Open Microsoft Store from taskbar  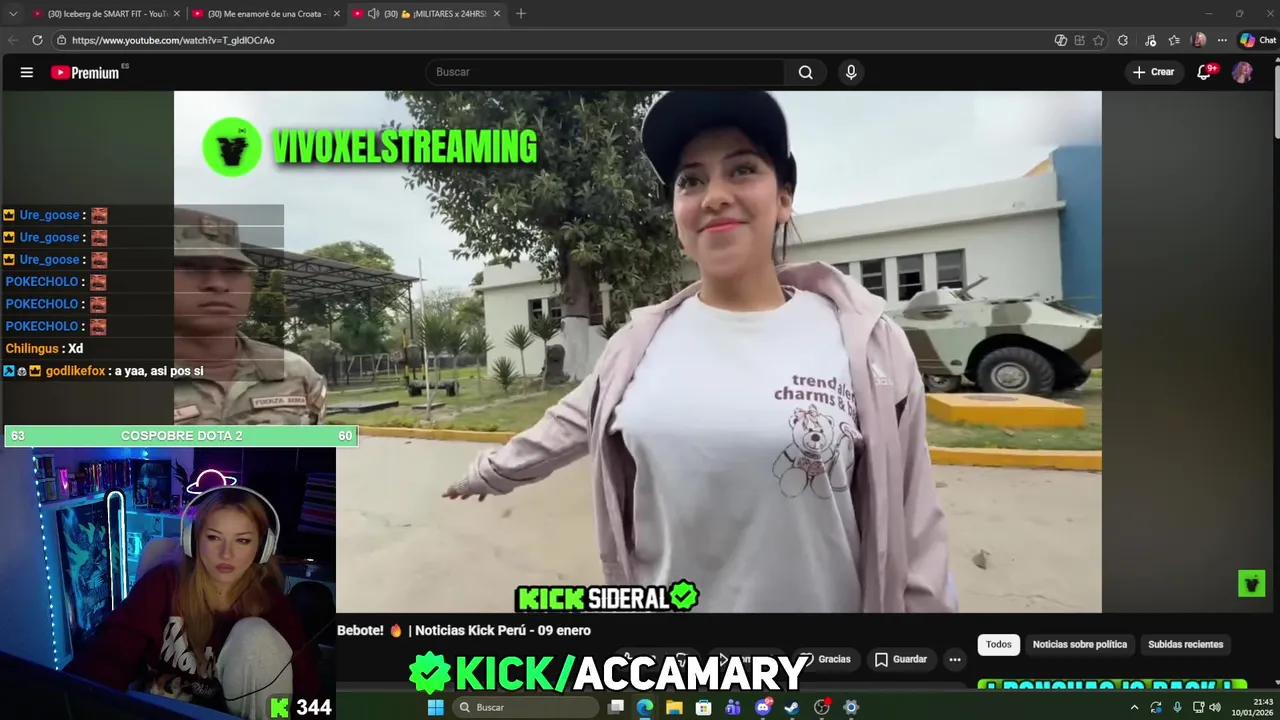pos(704,707)
